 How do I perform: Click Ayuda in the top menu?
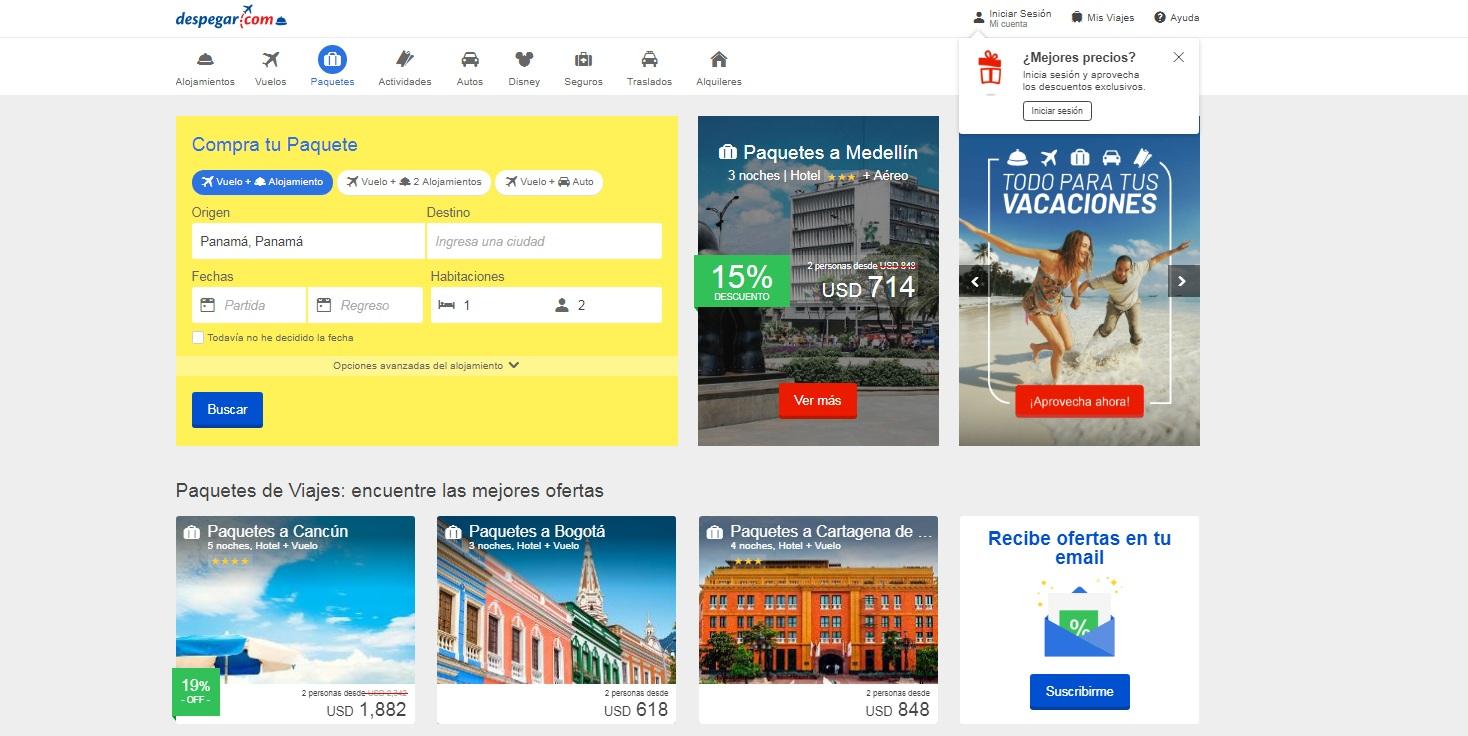click(x=1176, y=18)
